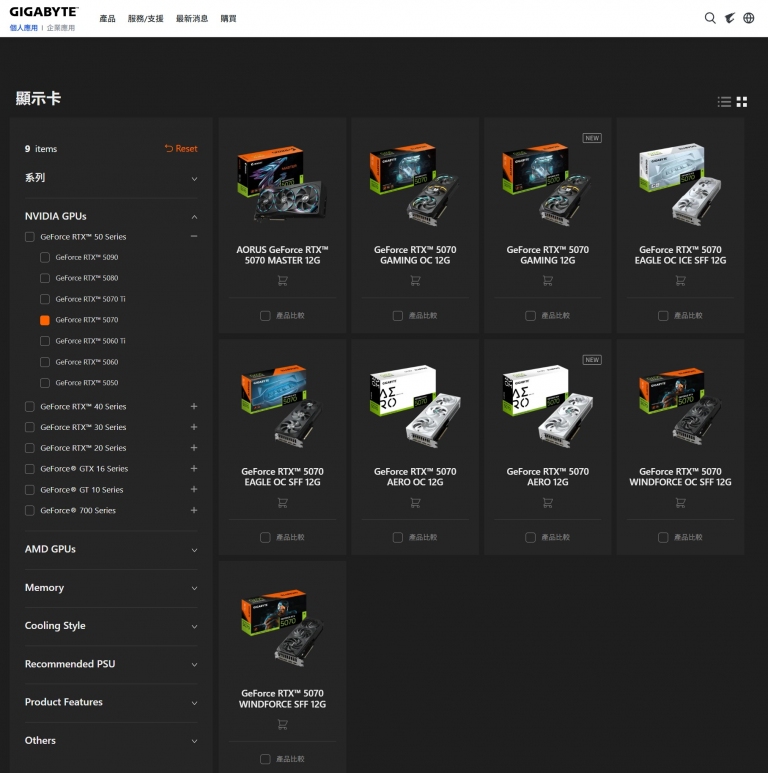Expand GeForce GTX 16 Series plus icon

[x=194, y=468]
